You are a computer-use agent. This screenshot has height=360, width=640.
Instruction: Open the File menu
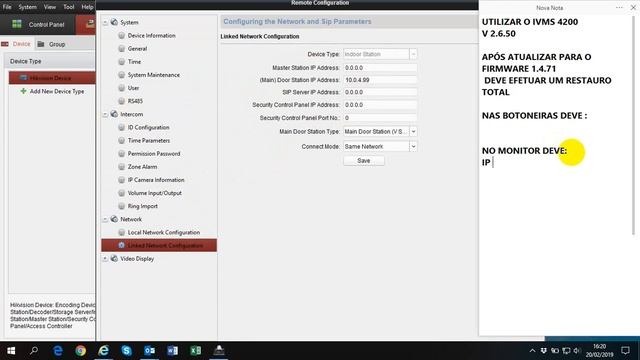coord(7,7)
